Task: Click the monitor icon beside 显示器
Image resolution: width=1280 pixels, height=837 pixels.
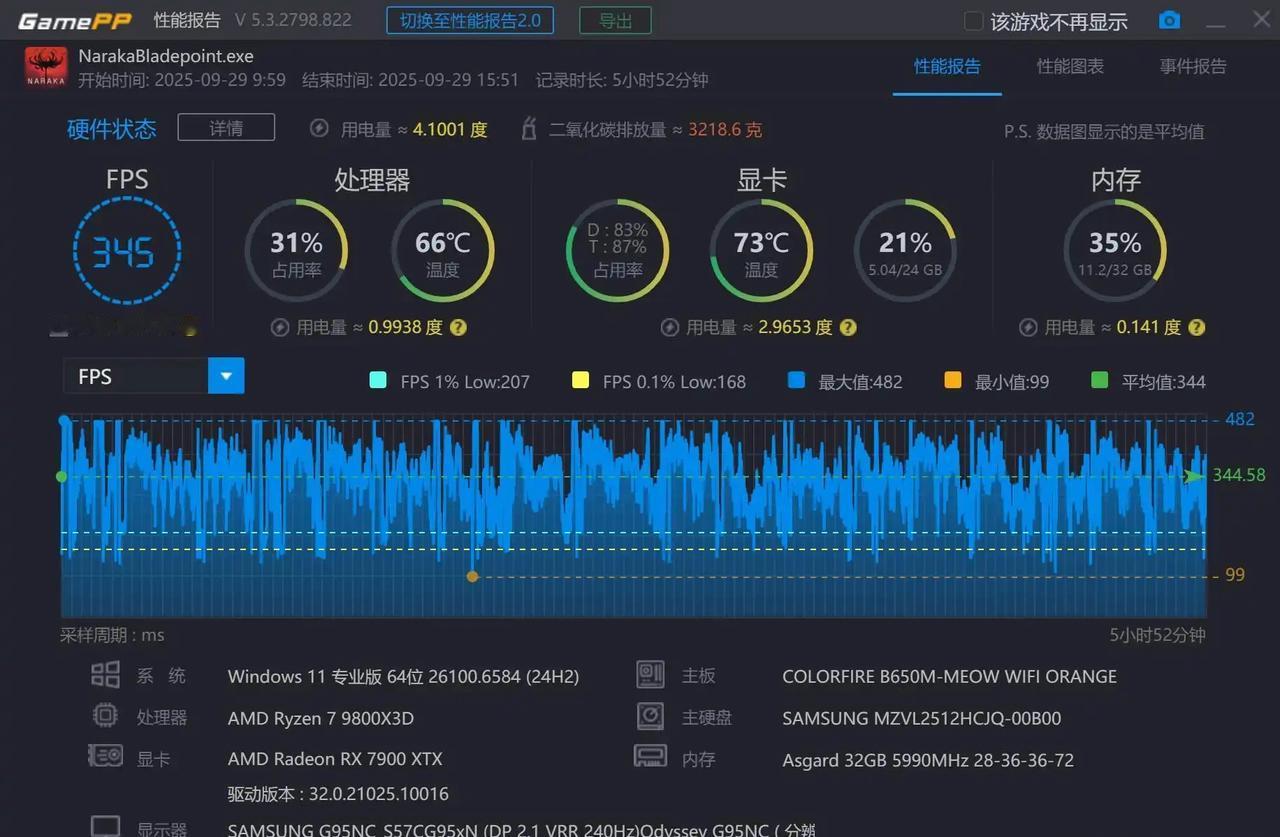Action: tap(105, 827)
